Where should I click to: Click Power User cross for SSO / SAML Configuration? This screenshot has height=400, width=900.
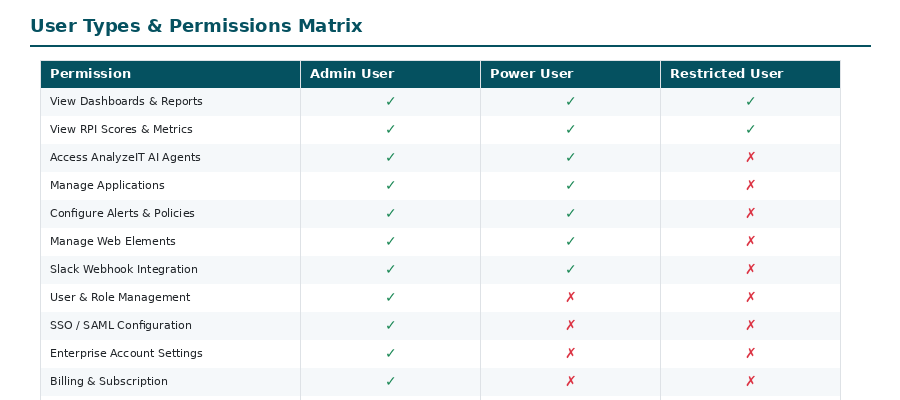click(570, 325)
